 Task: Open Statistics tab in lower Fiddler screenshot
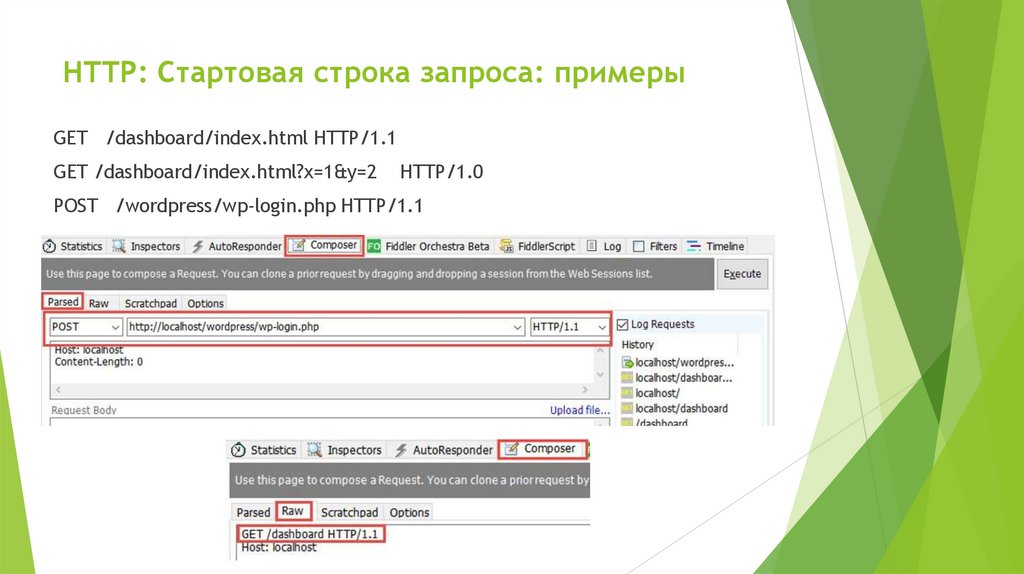[266, 450]
